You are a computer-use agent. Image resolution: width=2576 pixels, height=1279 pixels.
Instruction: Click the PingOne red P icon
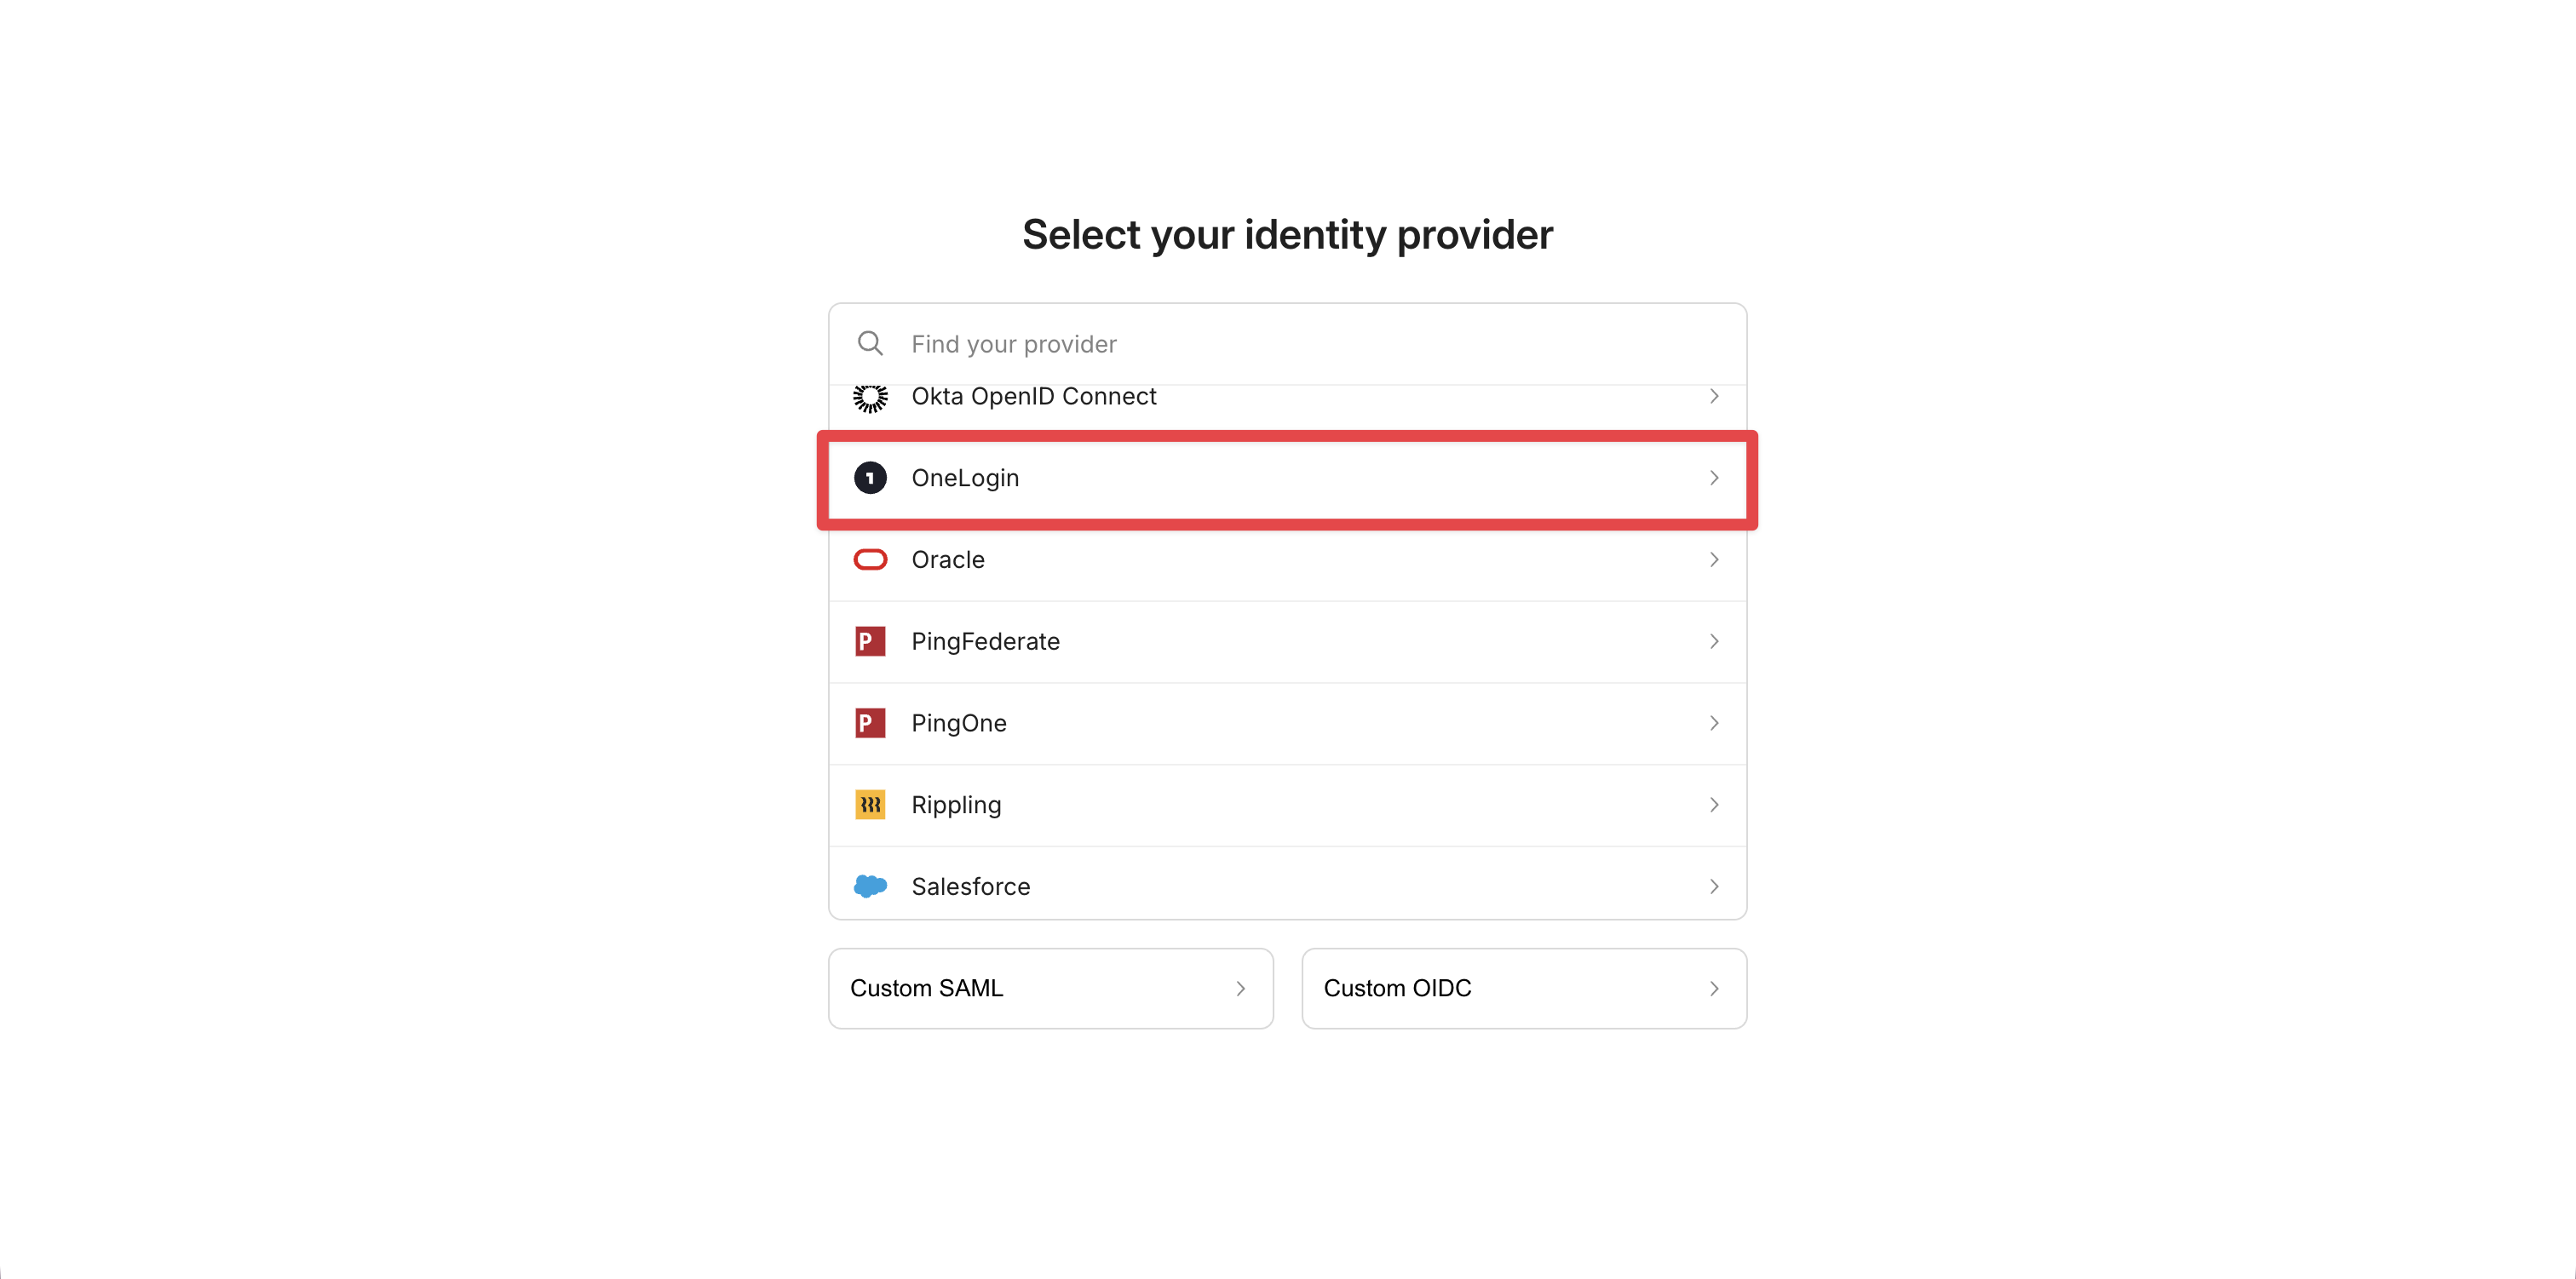870,723
